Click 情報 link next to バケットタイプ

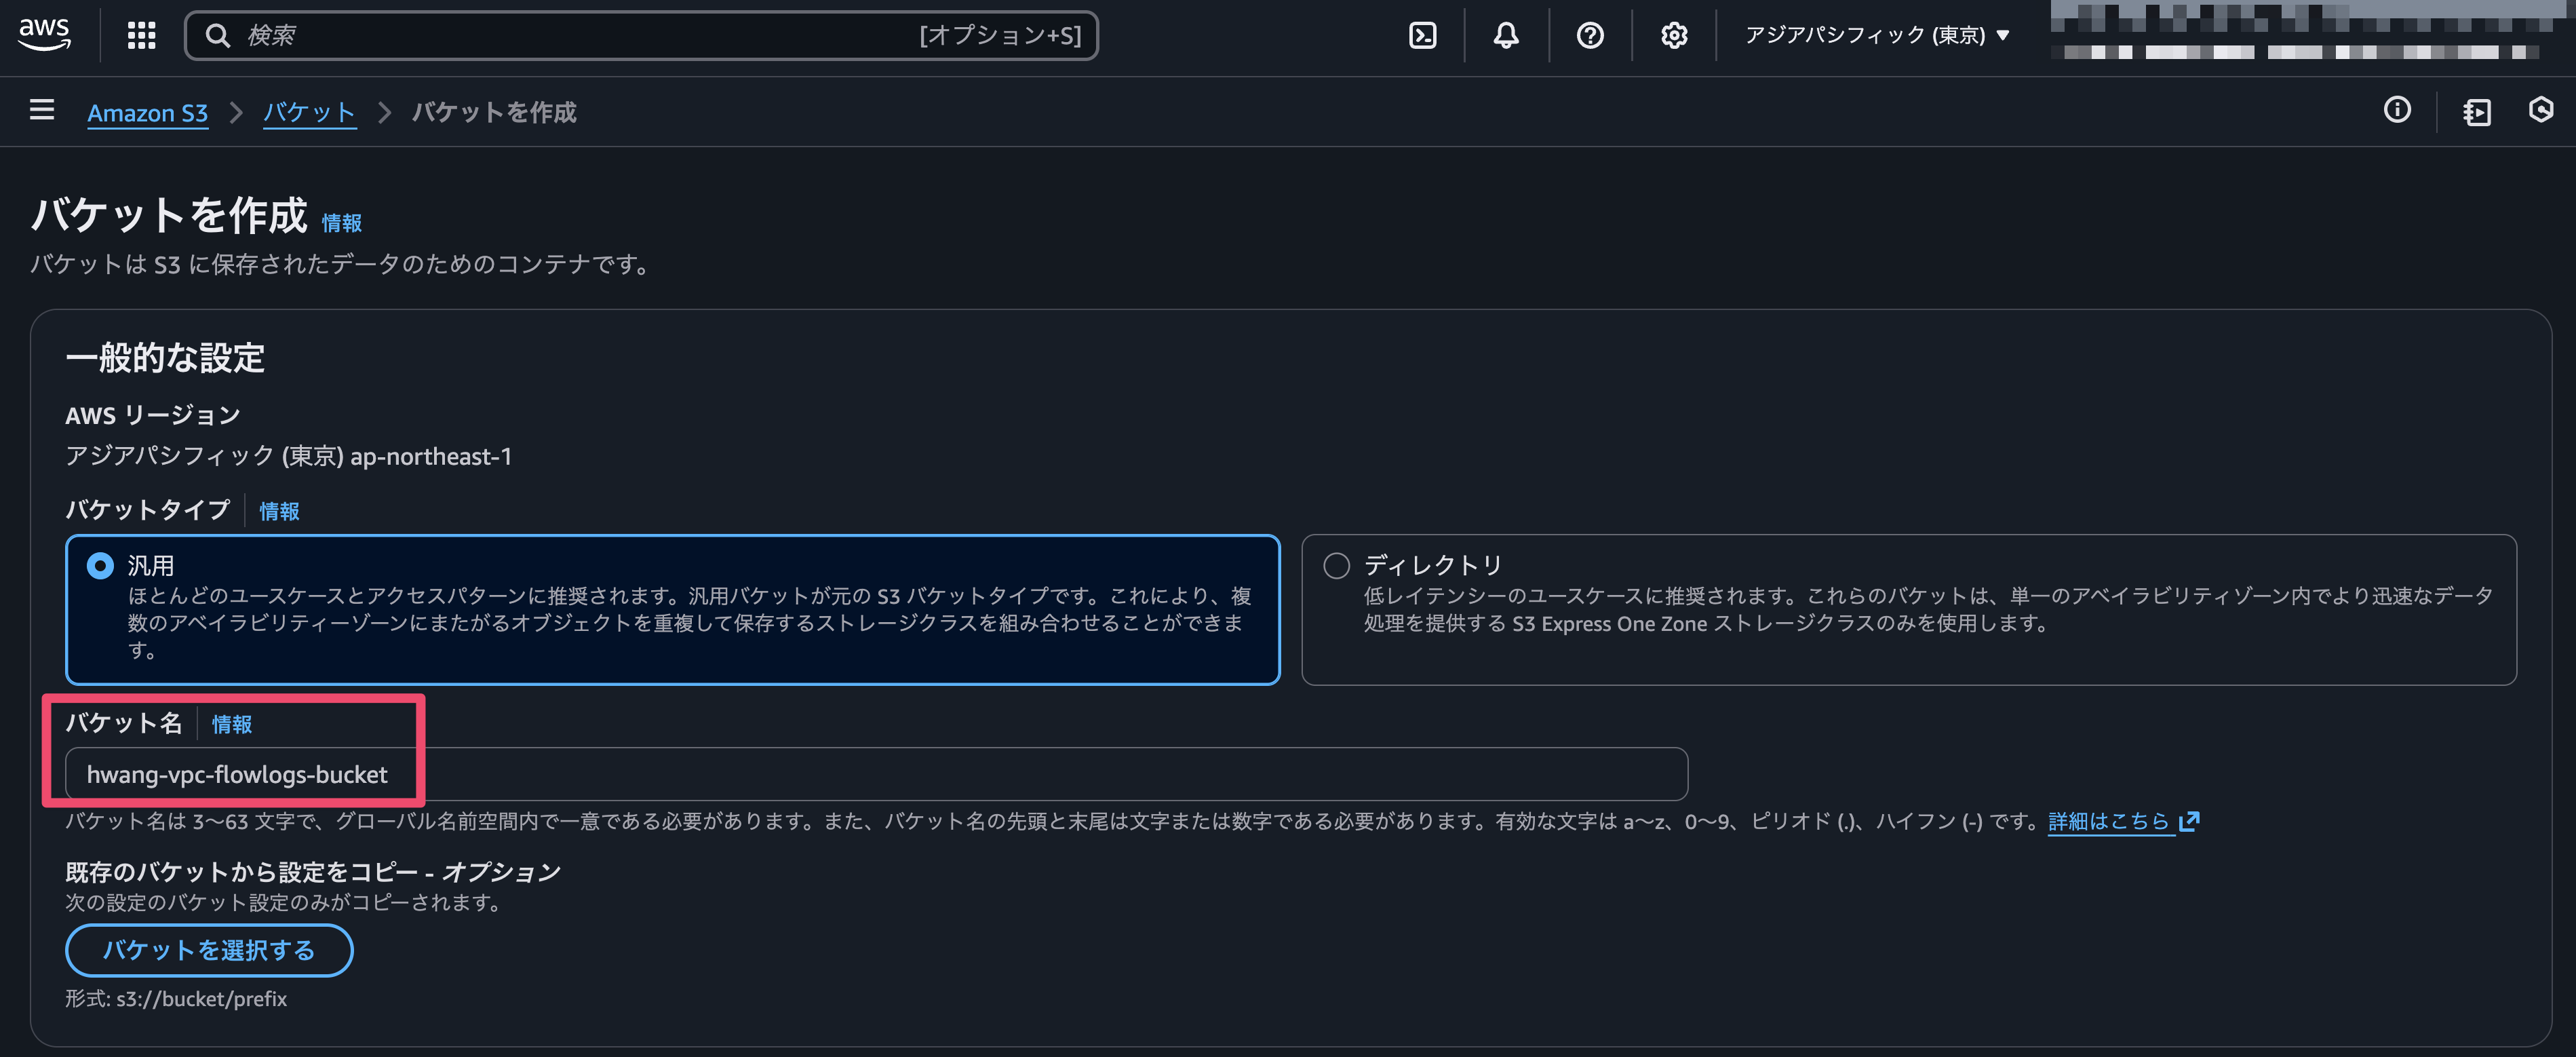point(279,511)
